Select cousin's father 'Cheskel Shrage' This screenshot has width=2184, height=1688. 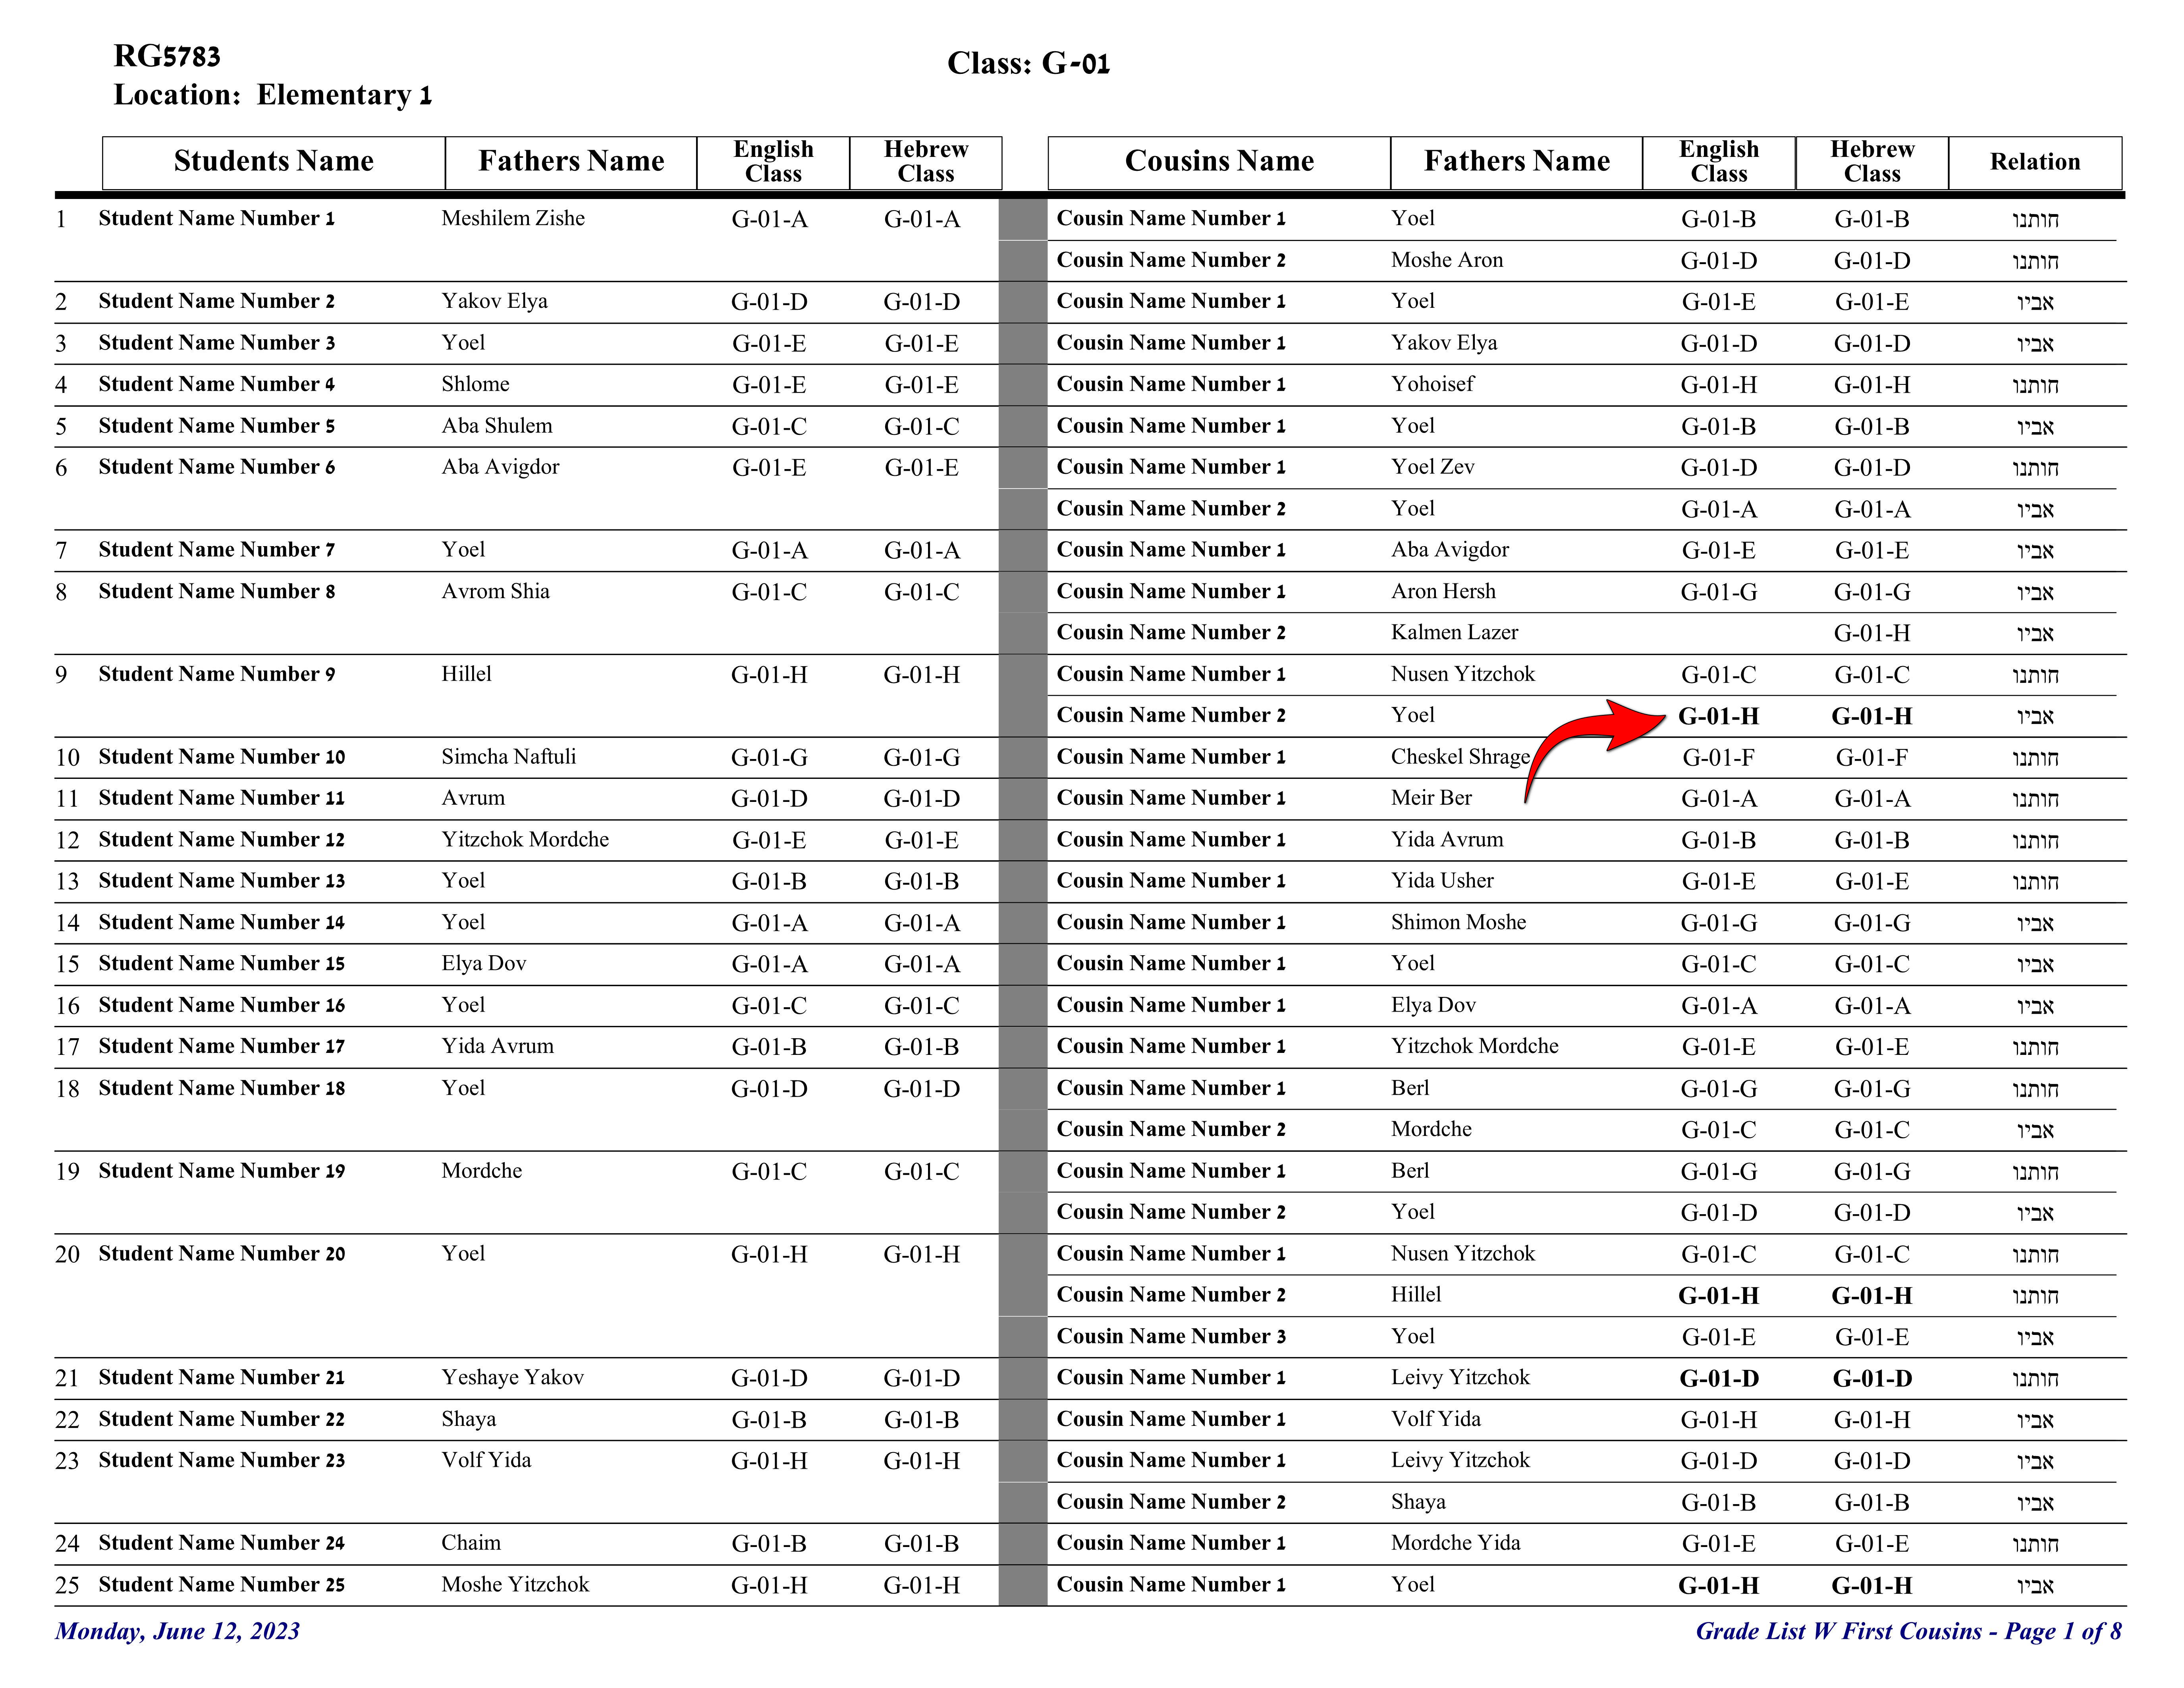(x=1460, y=757)
